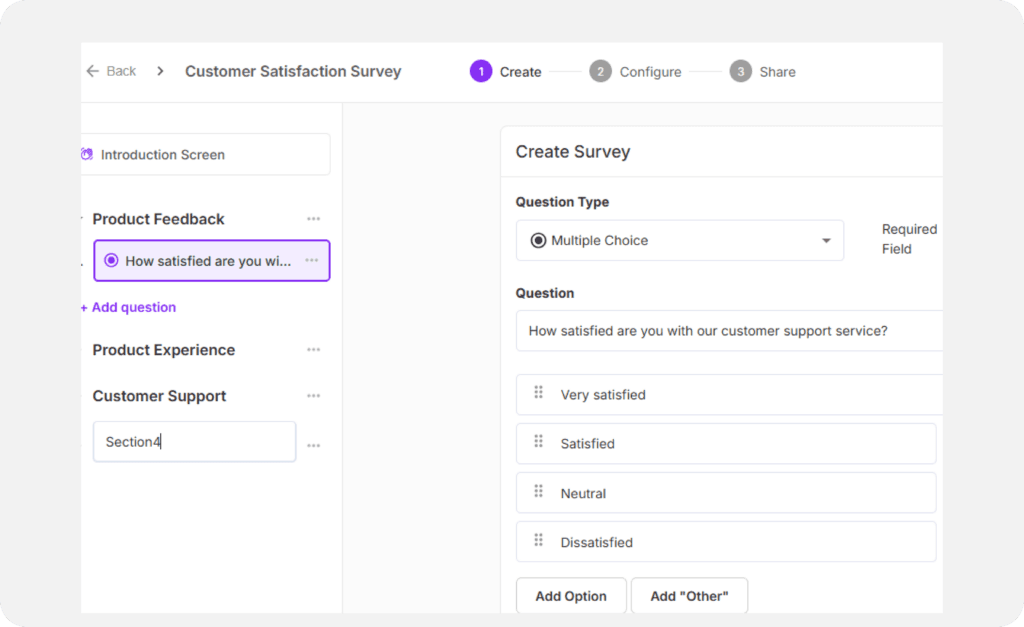Click the Add Option button
This screenshot has height=627, width=1024.
[571, 596]
